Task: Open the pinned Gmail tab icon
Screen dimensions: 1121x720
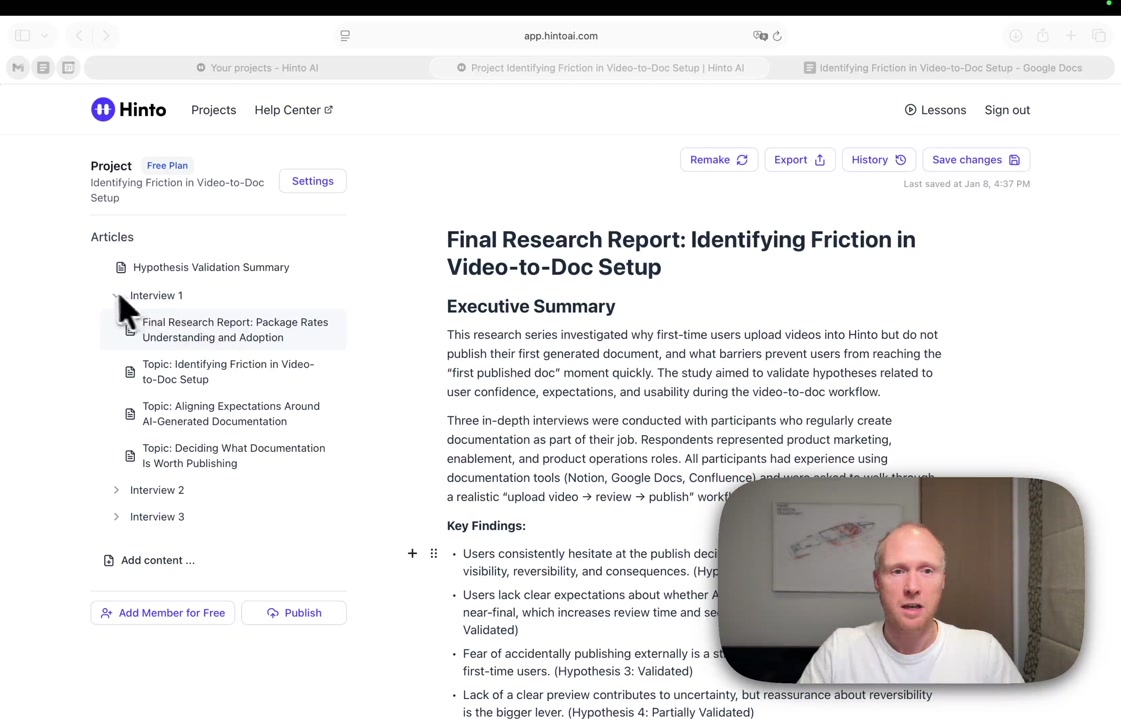Action: pyautogui.click(x=18, y=68)
